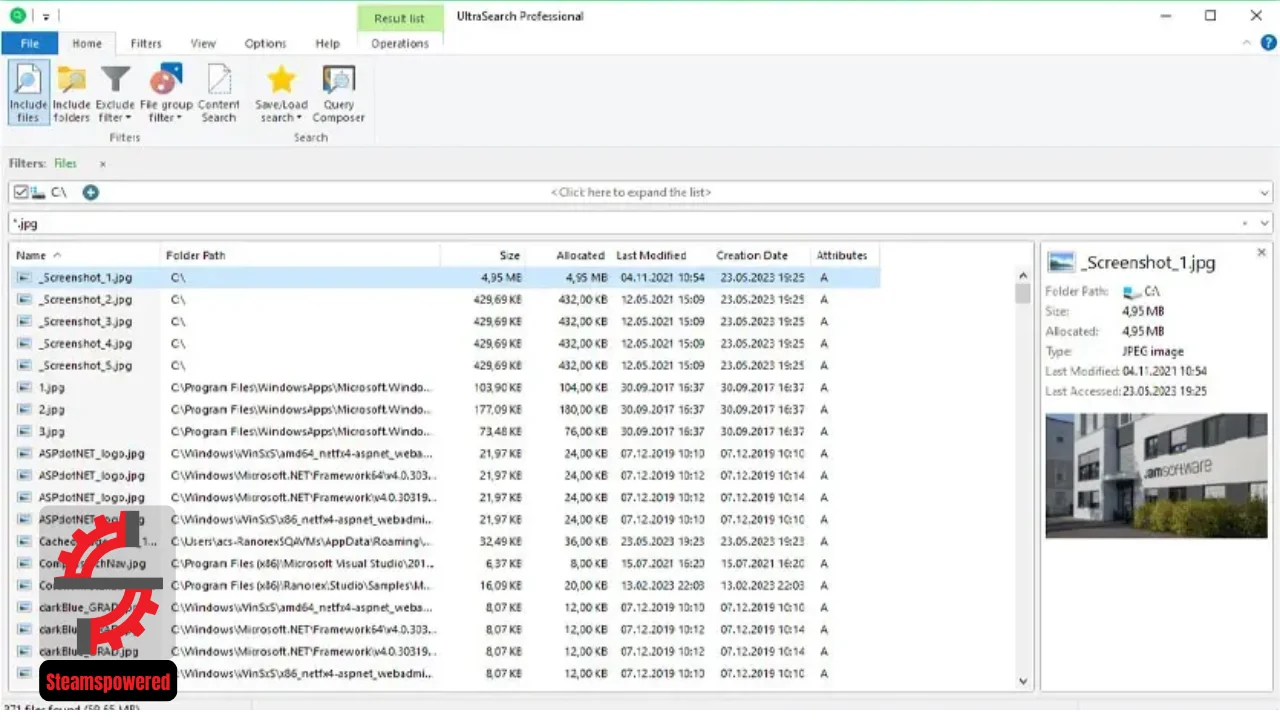Click the Ranorex Studio Samples folder path
This screenshot has height=720, width=1280.
click(x=301, y=586)
